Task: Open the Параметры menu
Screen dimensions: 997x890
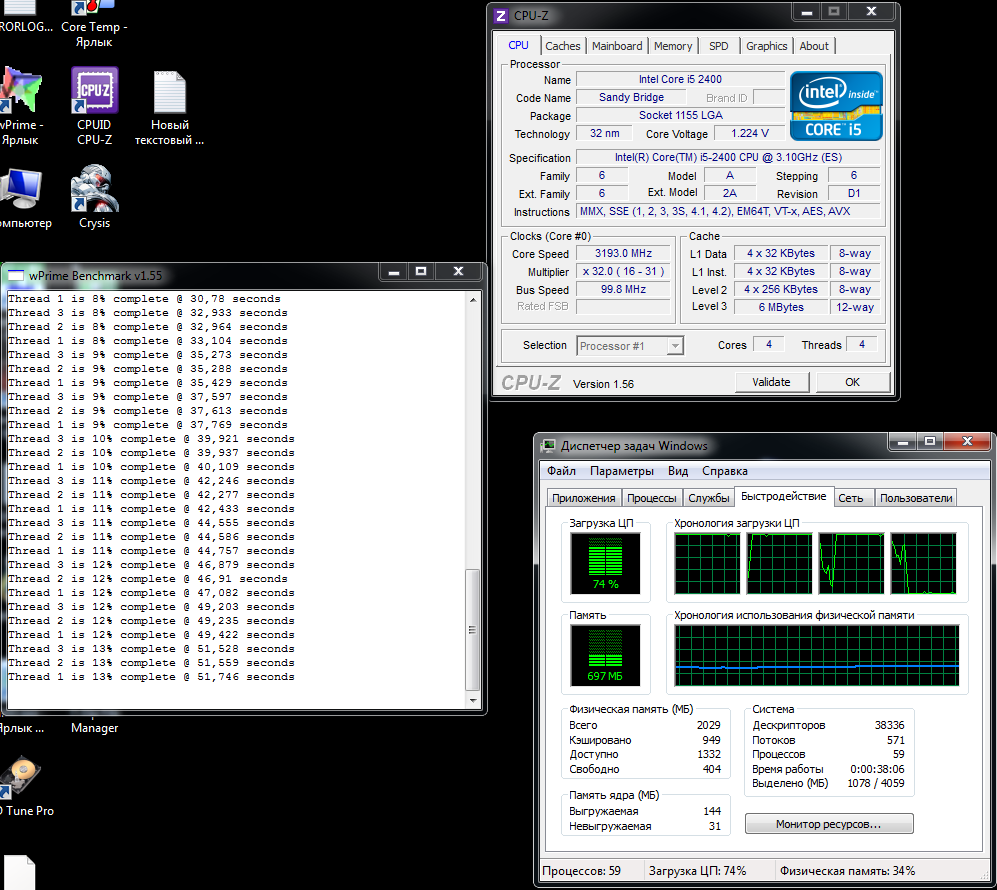Action: 621,471
